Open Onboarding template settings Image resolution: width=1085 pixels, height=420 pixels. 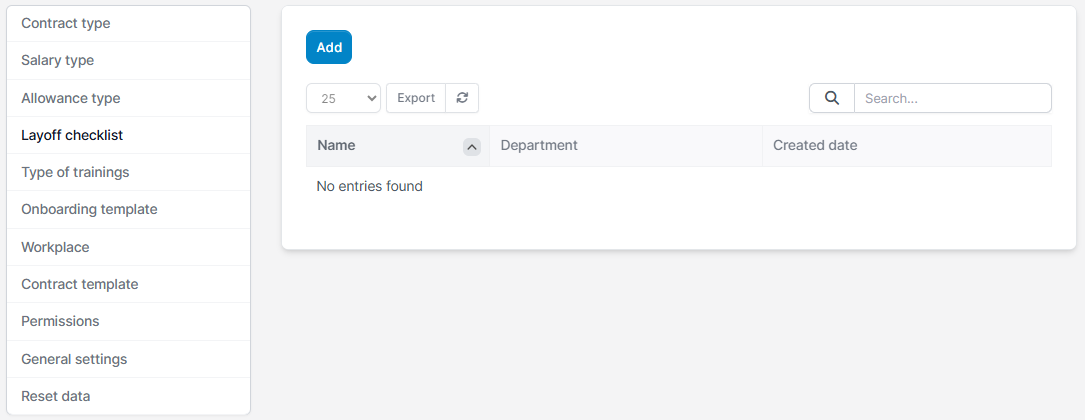pos(89,209)
